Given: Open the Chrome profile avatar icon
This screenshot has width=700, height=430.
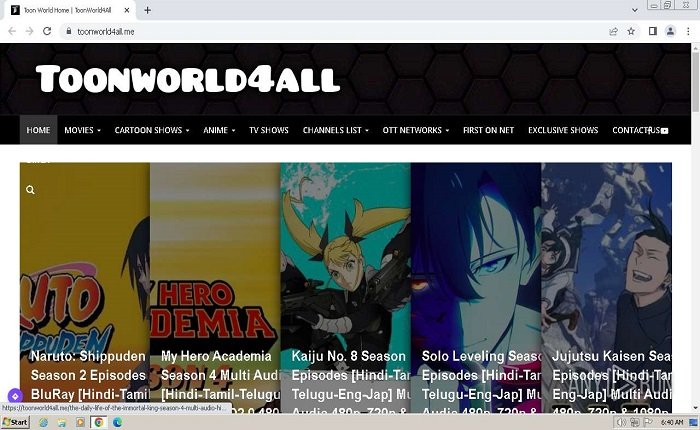Looking at the screenshot, I should tap(671, 31).
